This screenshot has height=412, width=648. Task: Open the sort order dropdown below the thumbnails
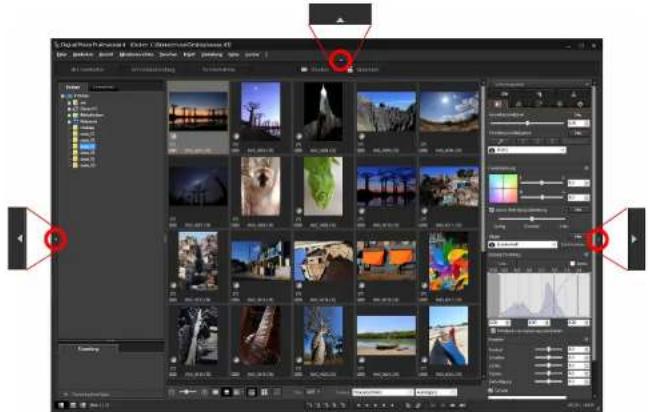[383, 392]
